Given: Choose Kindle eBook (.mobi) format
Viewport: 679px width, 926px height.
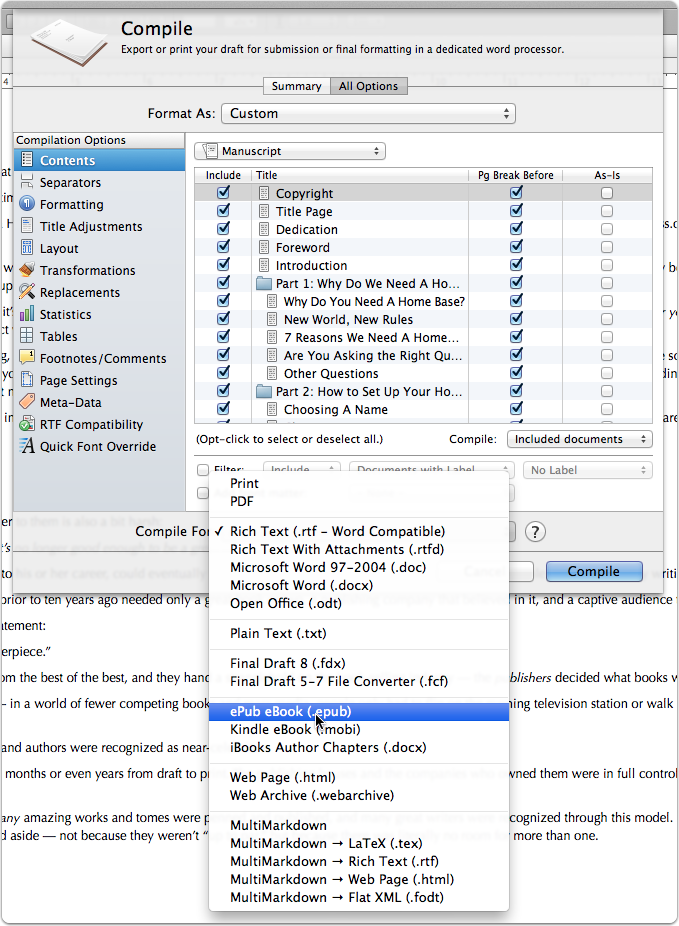Looking at the screenshot, I should (x=359, y=730).
